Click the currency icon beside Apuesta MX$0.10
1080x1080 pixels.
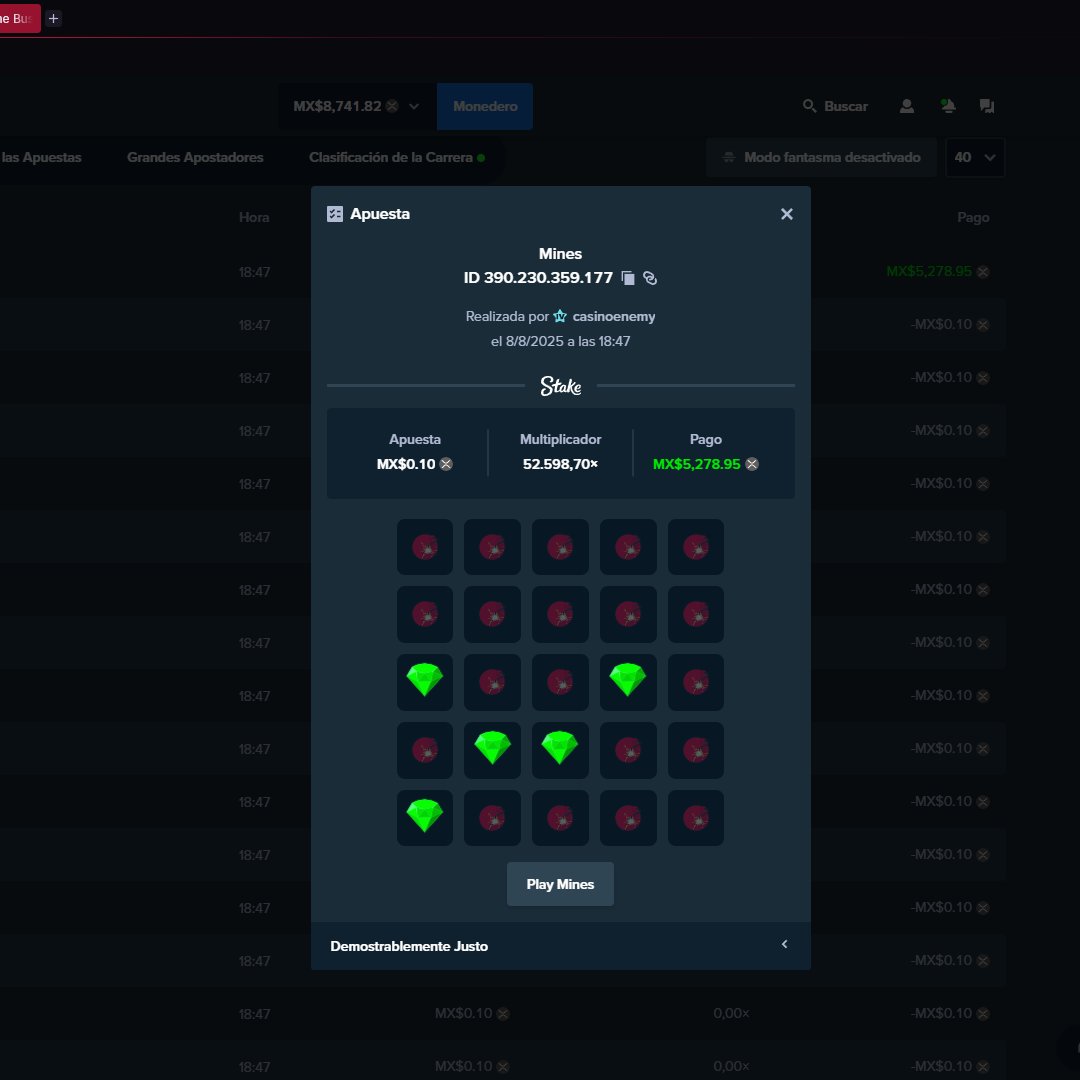446,464
